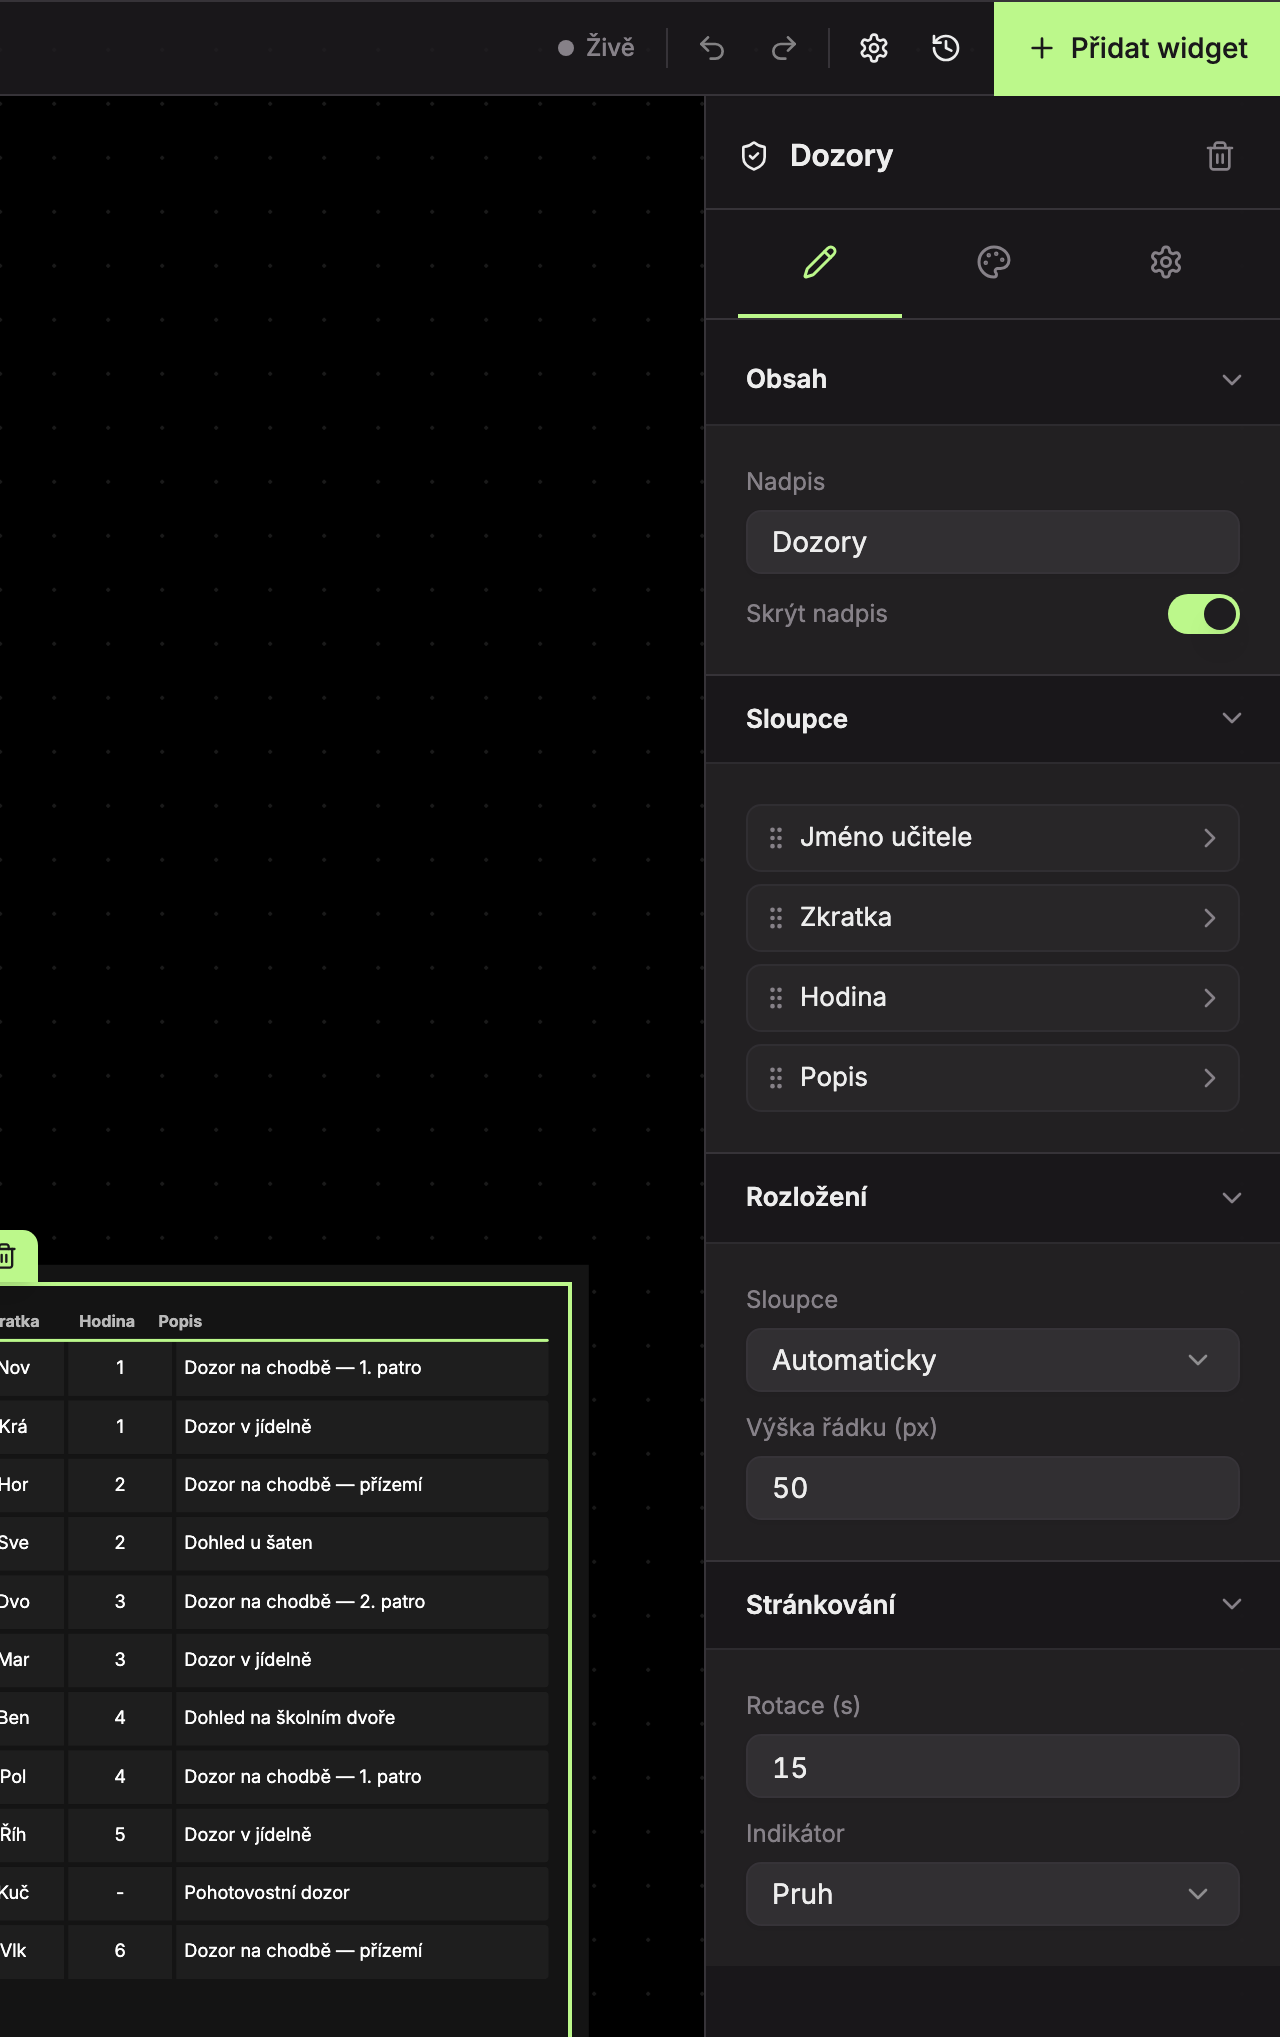Click Hodina cell showing 6
This screenshot has width=1280, height=2037.
[120, 1951]
